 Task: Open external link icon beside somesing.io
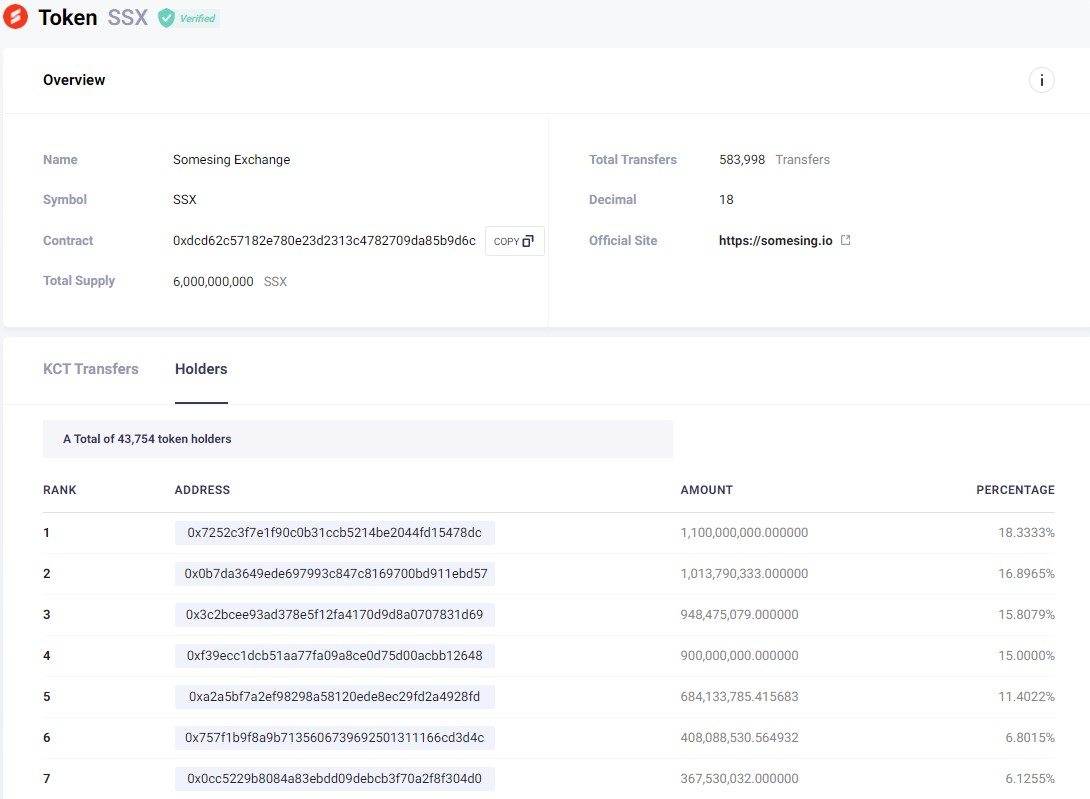coord(845,240)
